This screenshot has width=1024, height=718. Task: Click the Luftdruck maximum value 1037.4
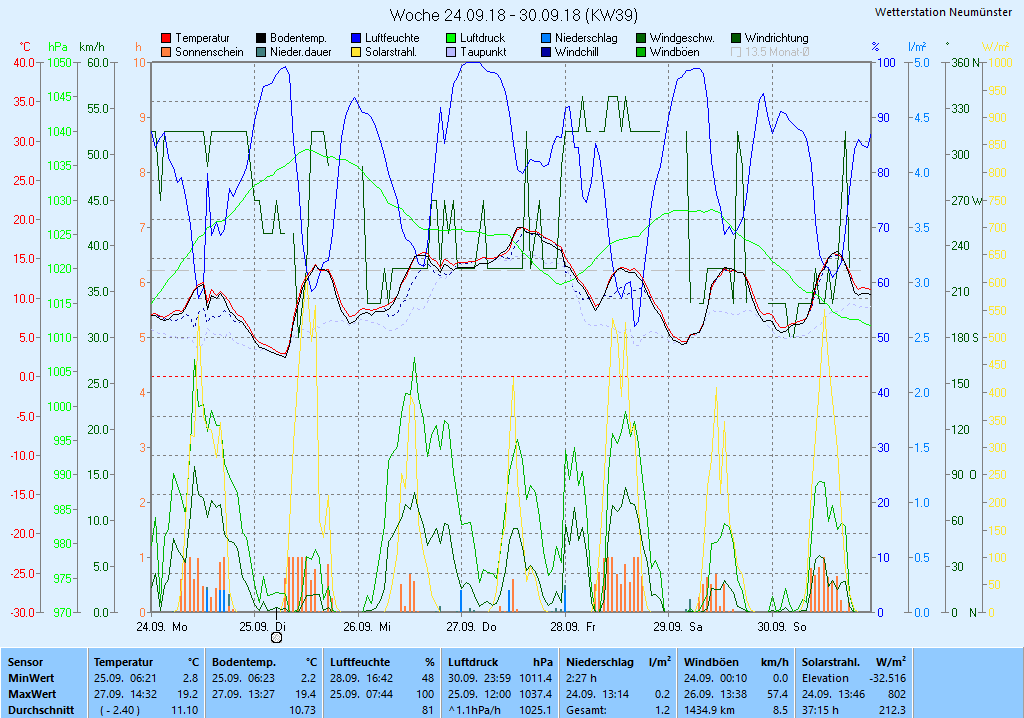[x=536, y=694]
